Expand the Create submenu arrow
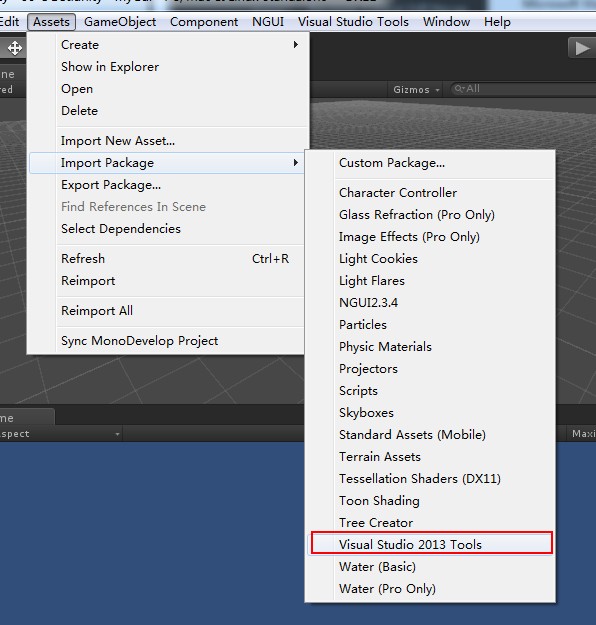This screenshot has width=596, height=625. tap(295, 45)
